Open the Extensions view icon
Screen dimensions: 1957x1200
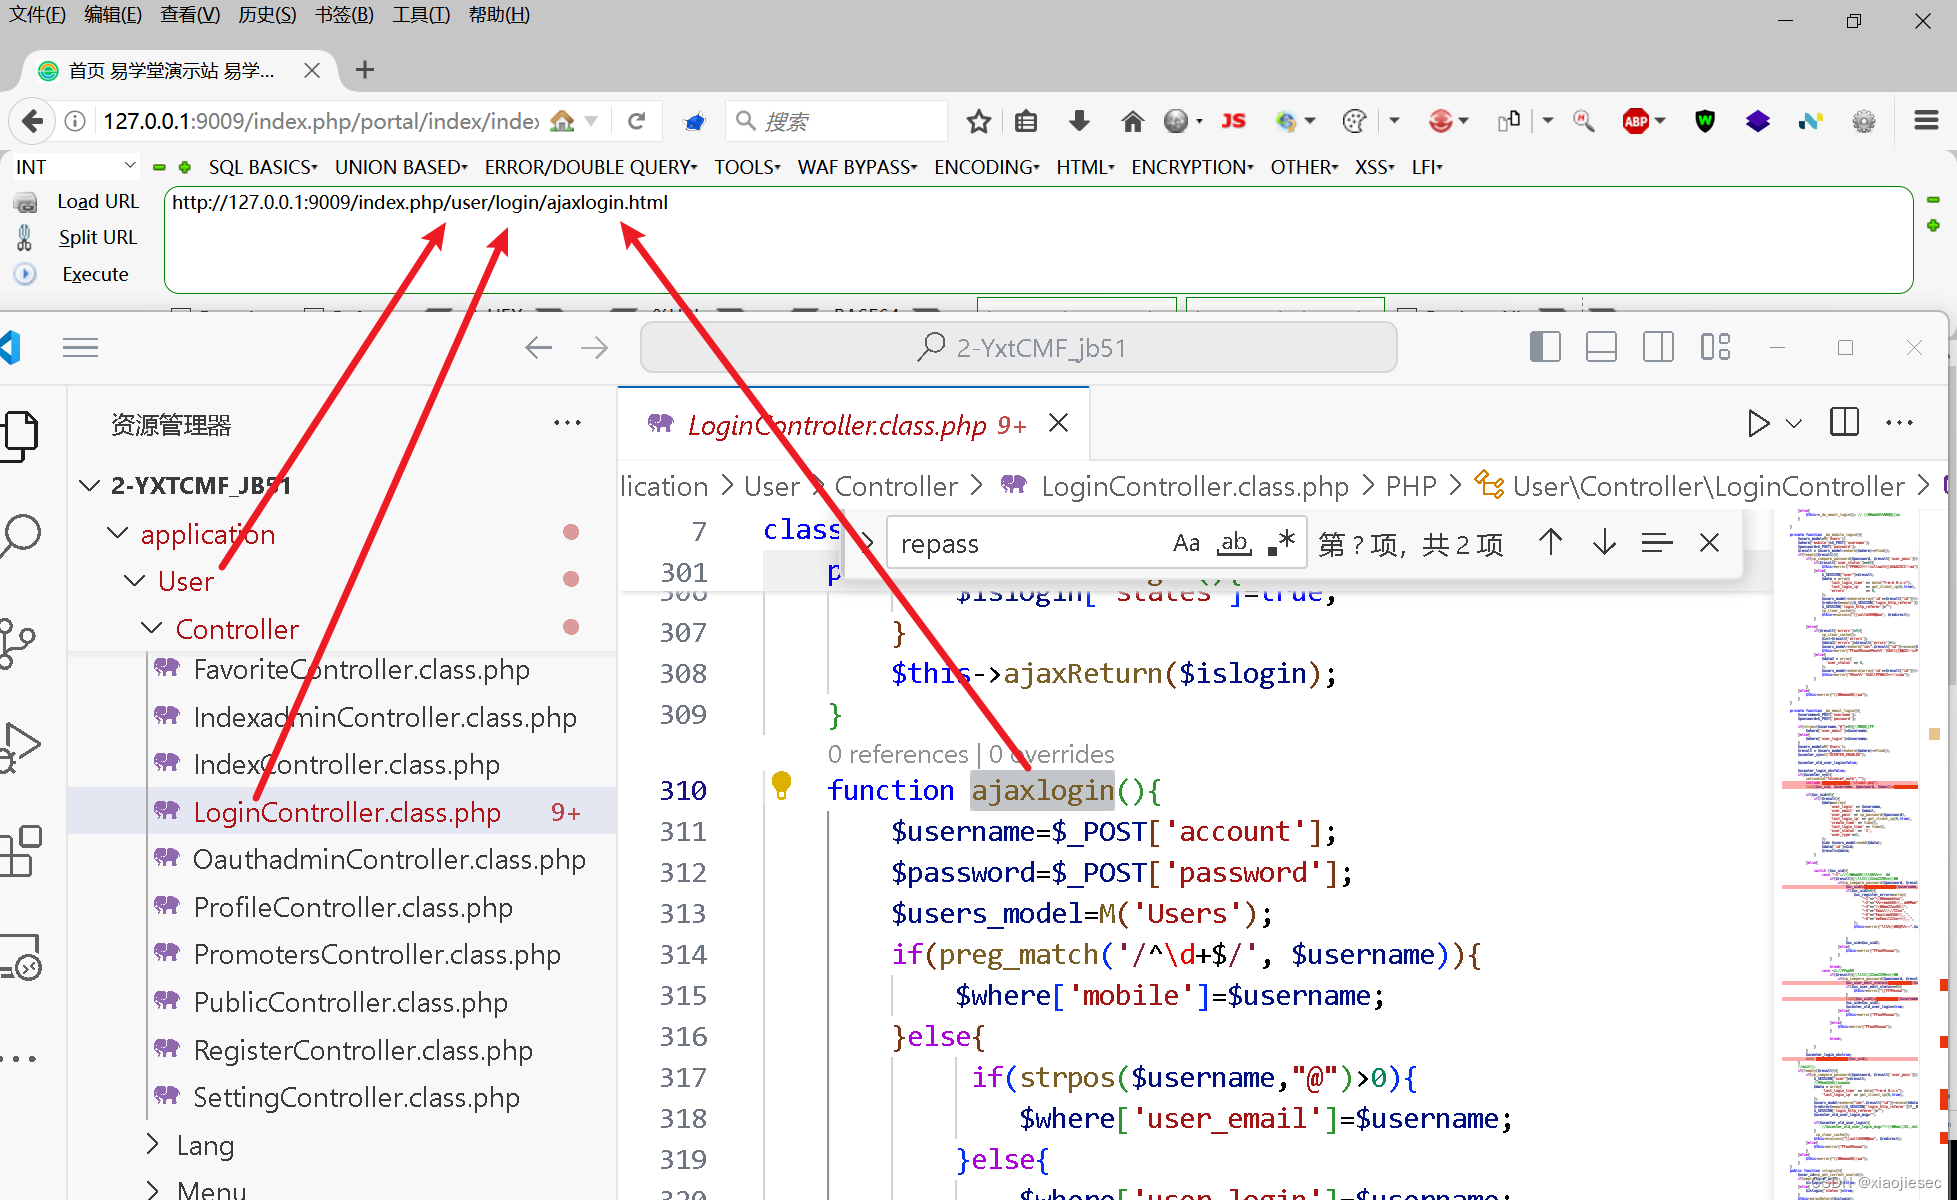click(22, 852)
